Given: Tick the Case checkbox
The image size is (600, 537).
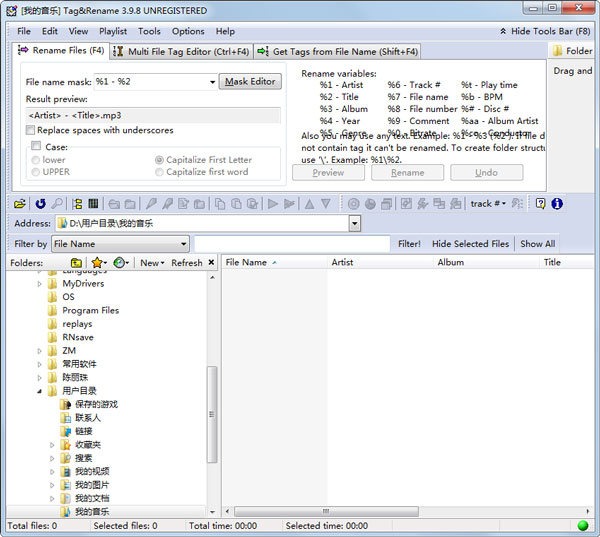Looking at the screenshot, I should pyautogui.click(x=36, y=146).
